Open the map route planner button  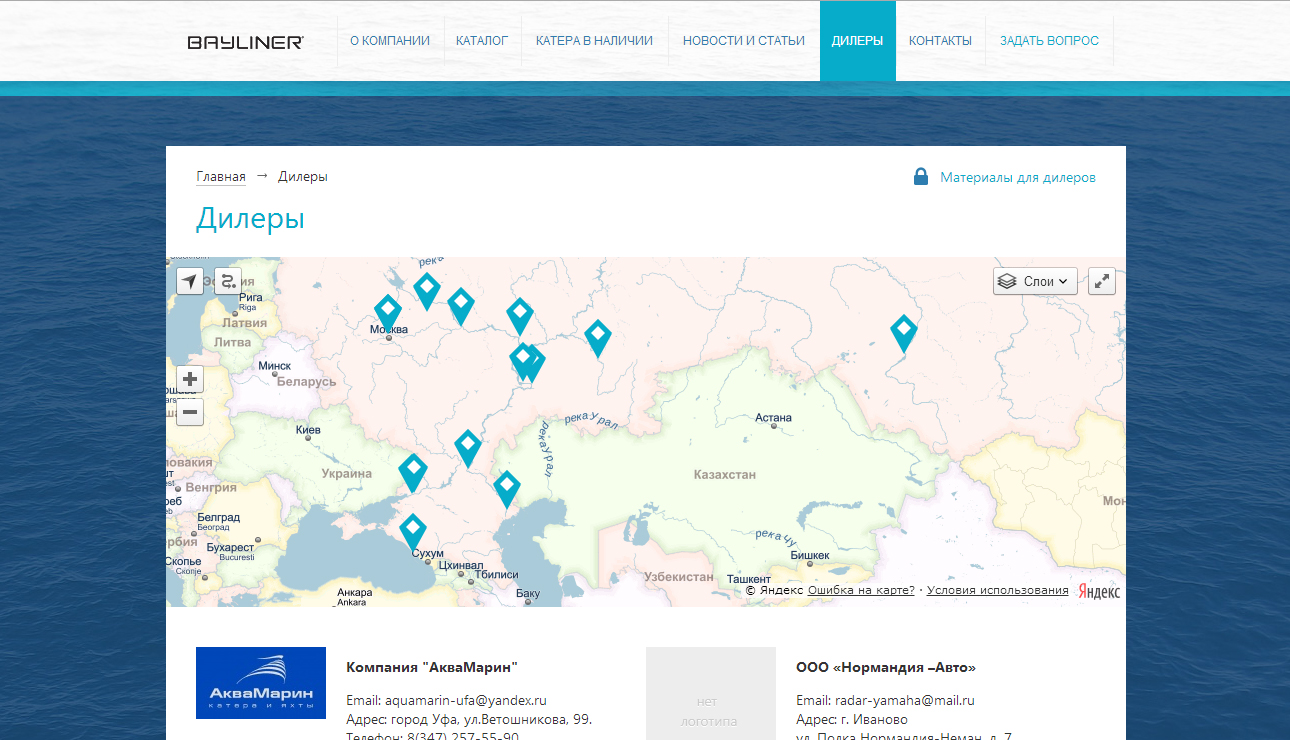228,281
